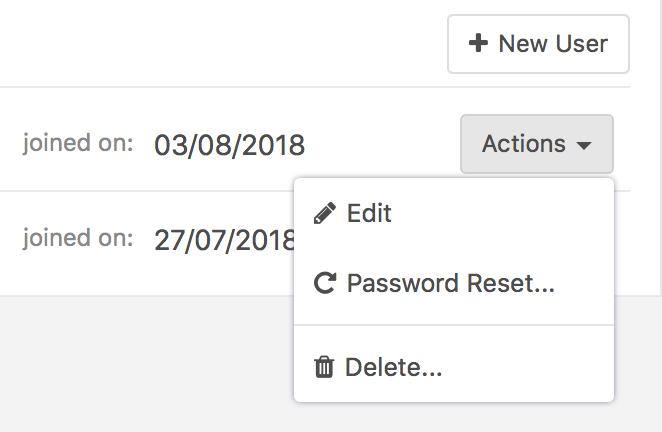Click the "New User" text label
662x432 pixels.
(553, 43)
